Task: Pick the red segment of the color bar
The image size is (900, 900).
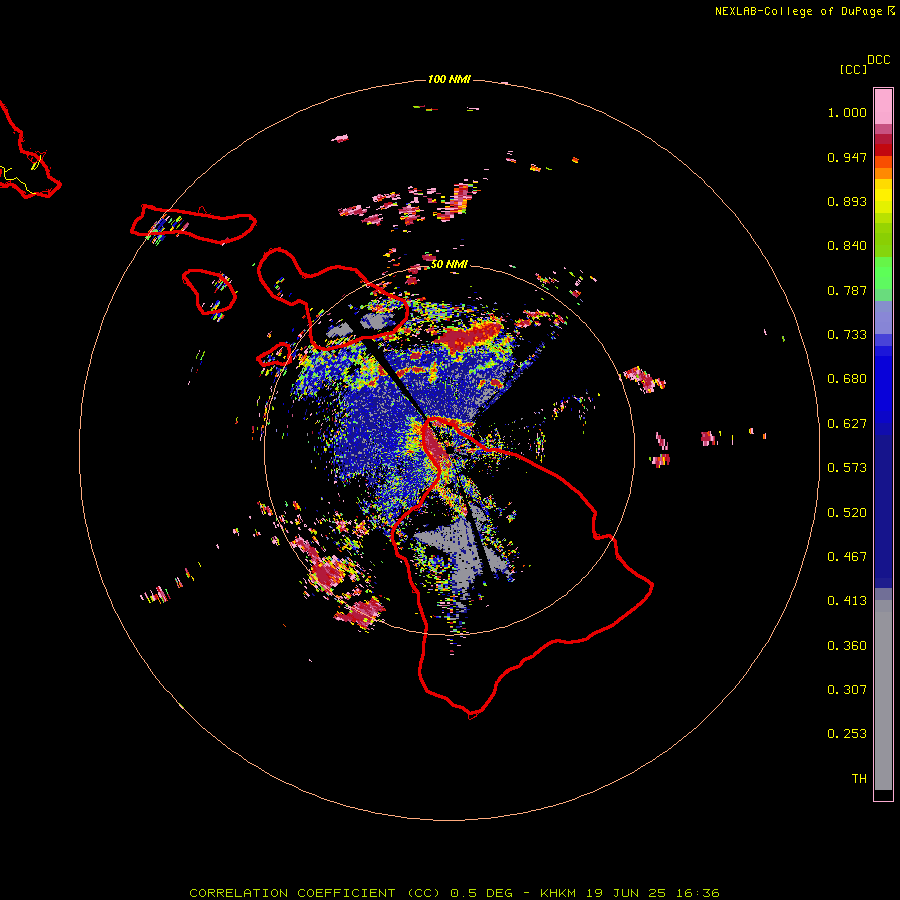Action: point(883,149)
